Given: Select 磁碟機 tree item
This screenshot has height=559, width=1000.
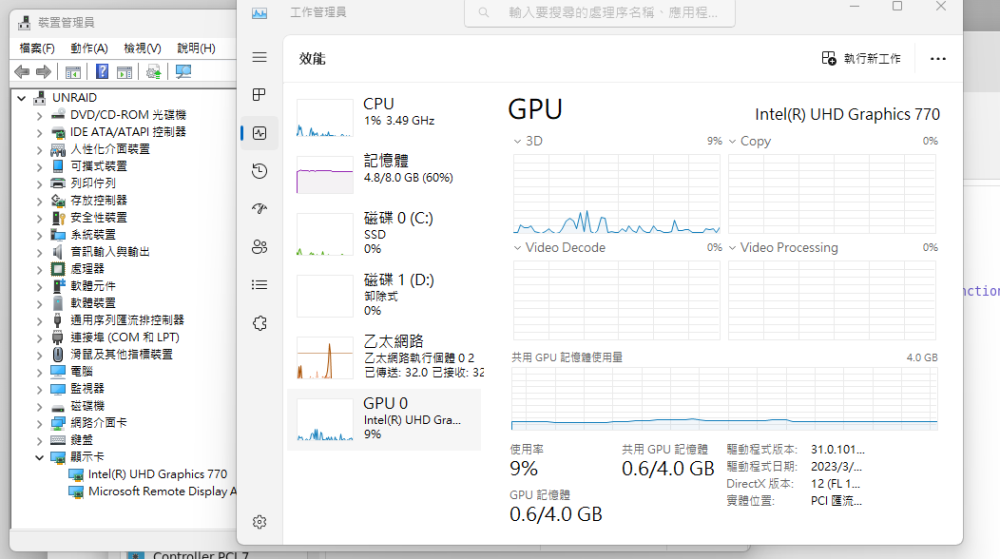Looking at the screenshot, I should (x=87, y=406).
